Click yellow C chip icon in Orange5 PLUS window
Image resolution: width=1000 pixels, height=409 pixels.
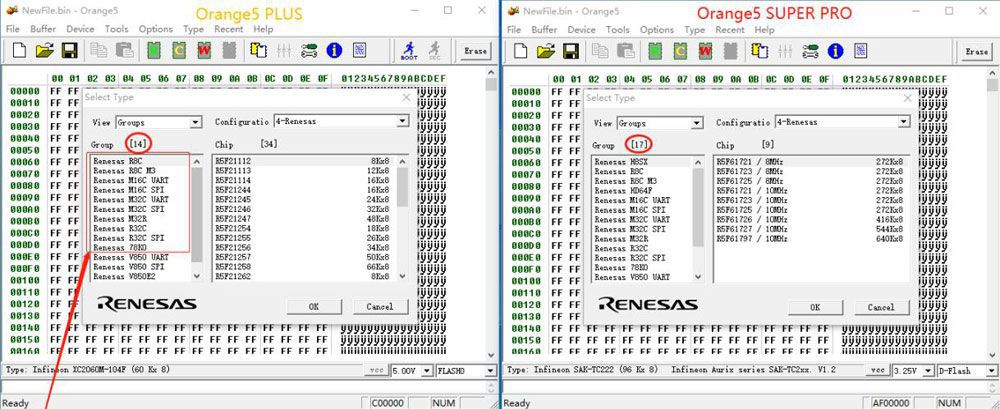pos(179,50)
